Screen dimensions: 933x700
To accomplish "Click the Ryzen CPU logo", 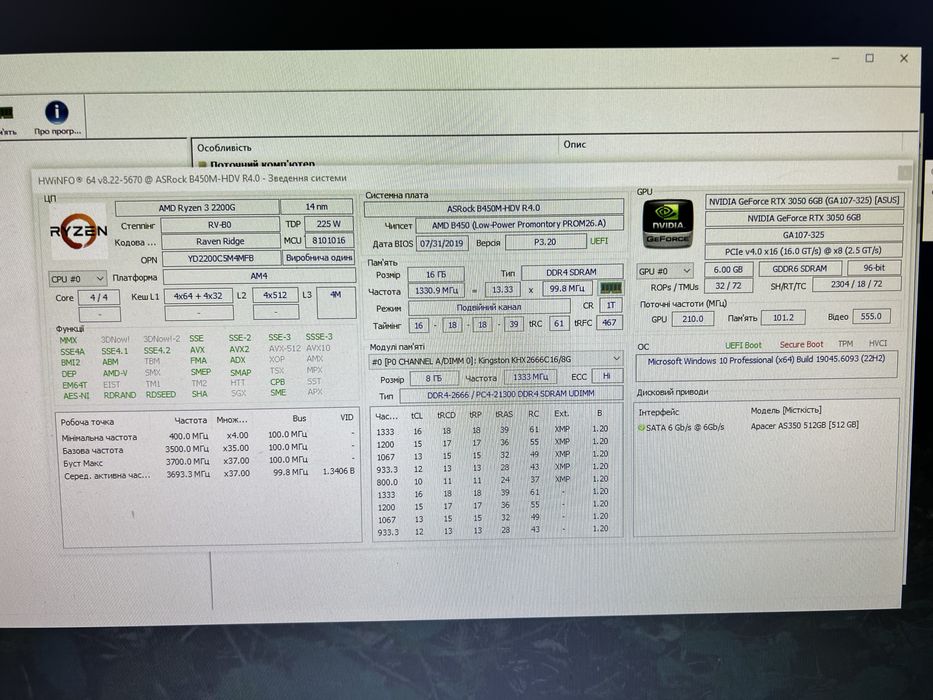I will point(79,231).
